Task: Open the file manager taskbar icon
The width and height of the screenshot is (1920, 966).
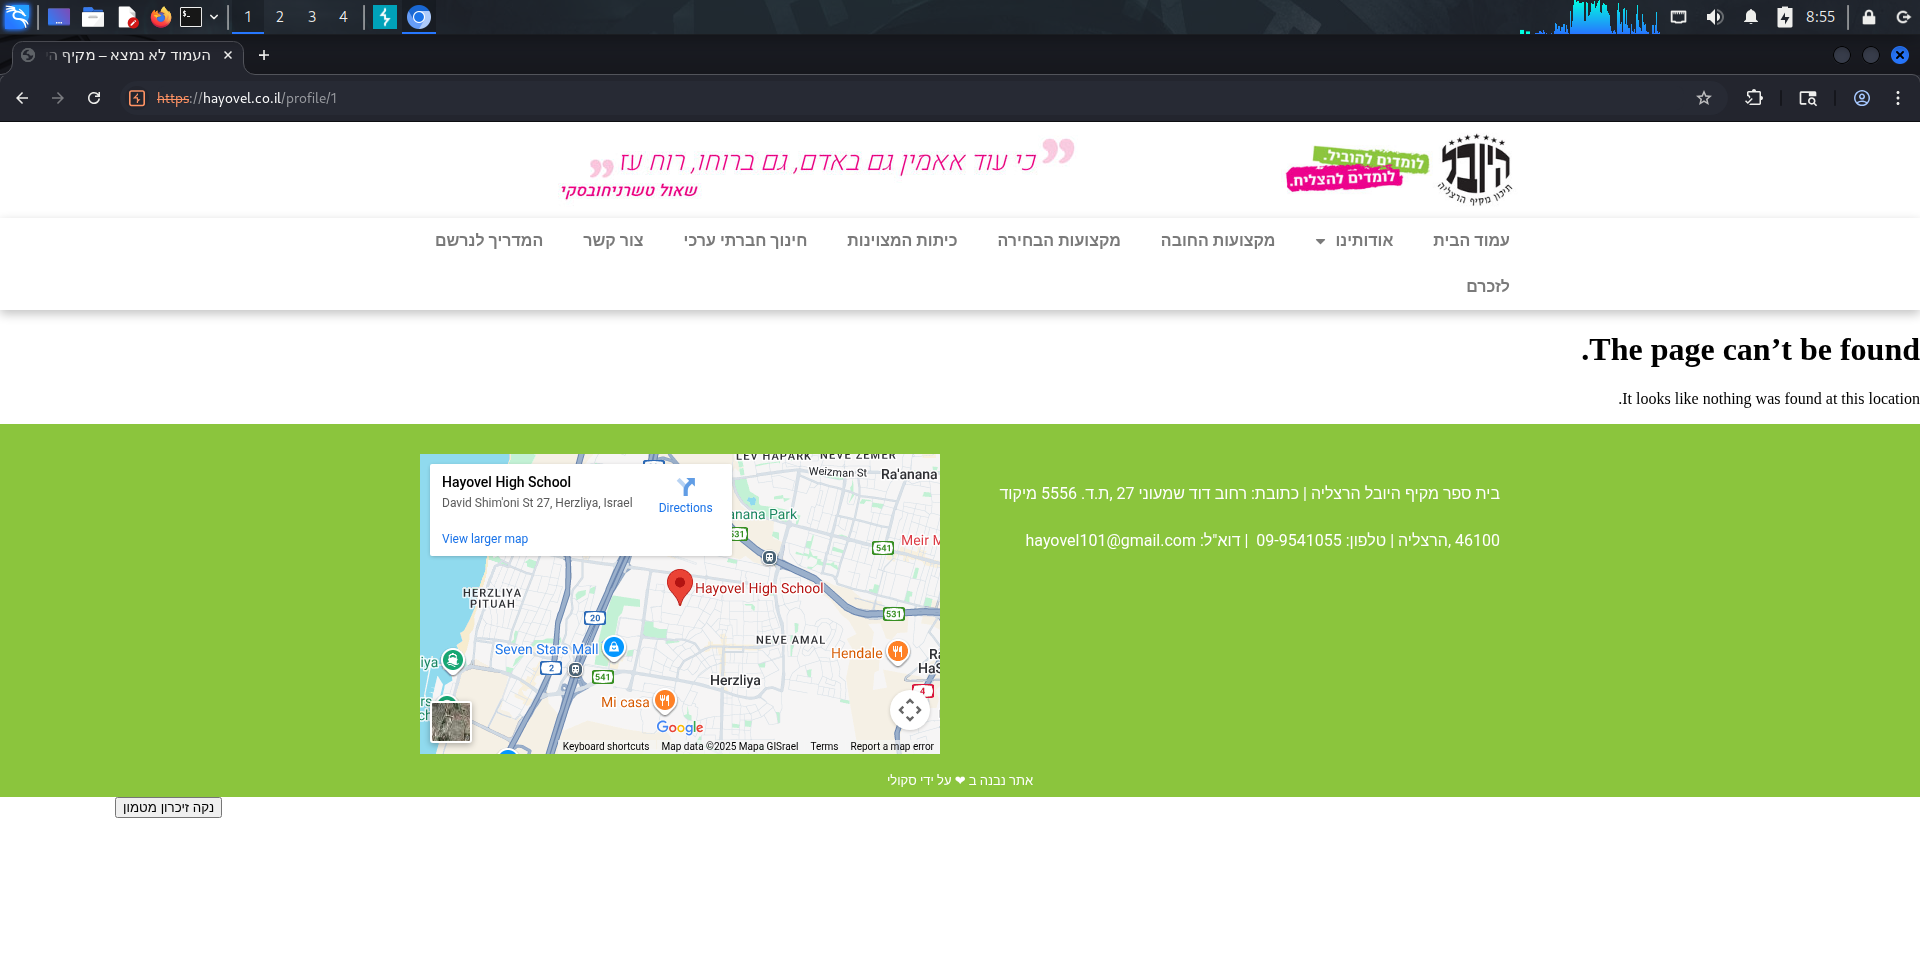Action: [x=93, y=17]
